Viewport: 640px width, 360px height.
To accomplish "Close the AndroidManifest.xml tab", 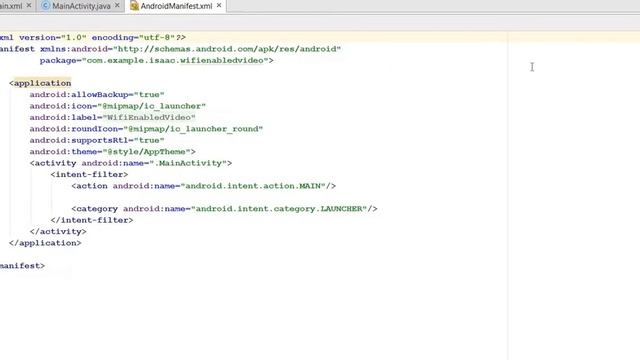I will coord(219,5).
